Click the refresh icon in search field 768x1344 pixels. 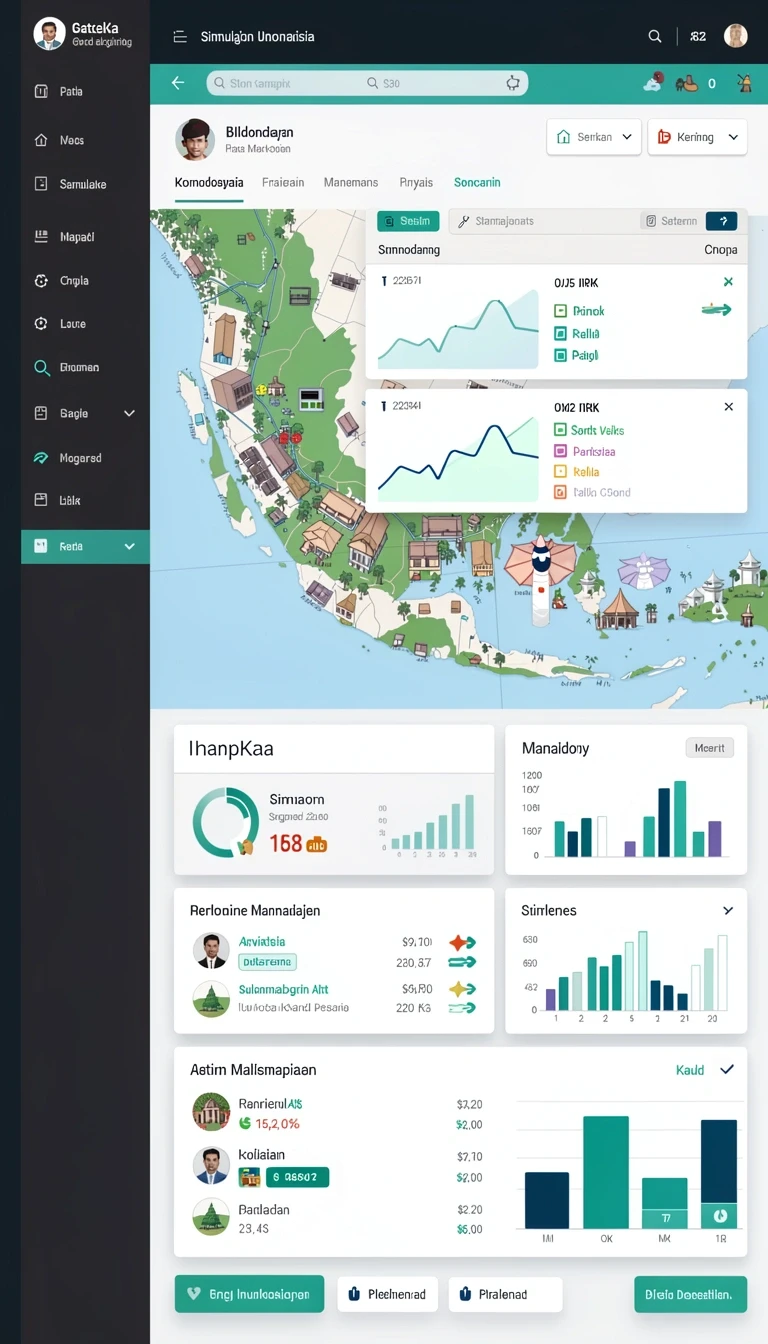(513, 83)
